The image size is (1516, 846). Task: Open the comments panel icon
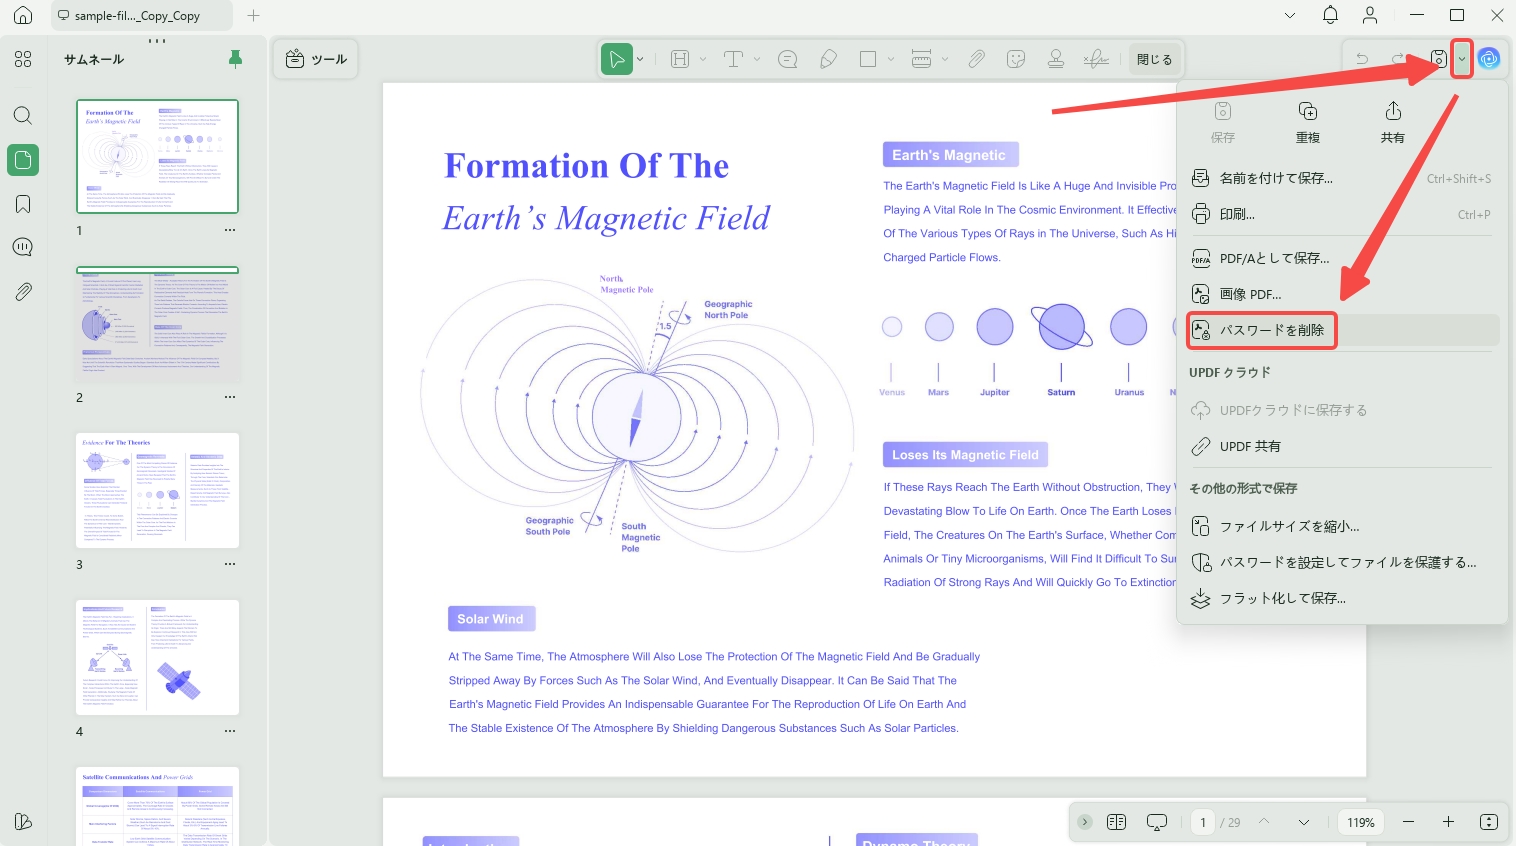click(23, 247)
